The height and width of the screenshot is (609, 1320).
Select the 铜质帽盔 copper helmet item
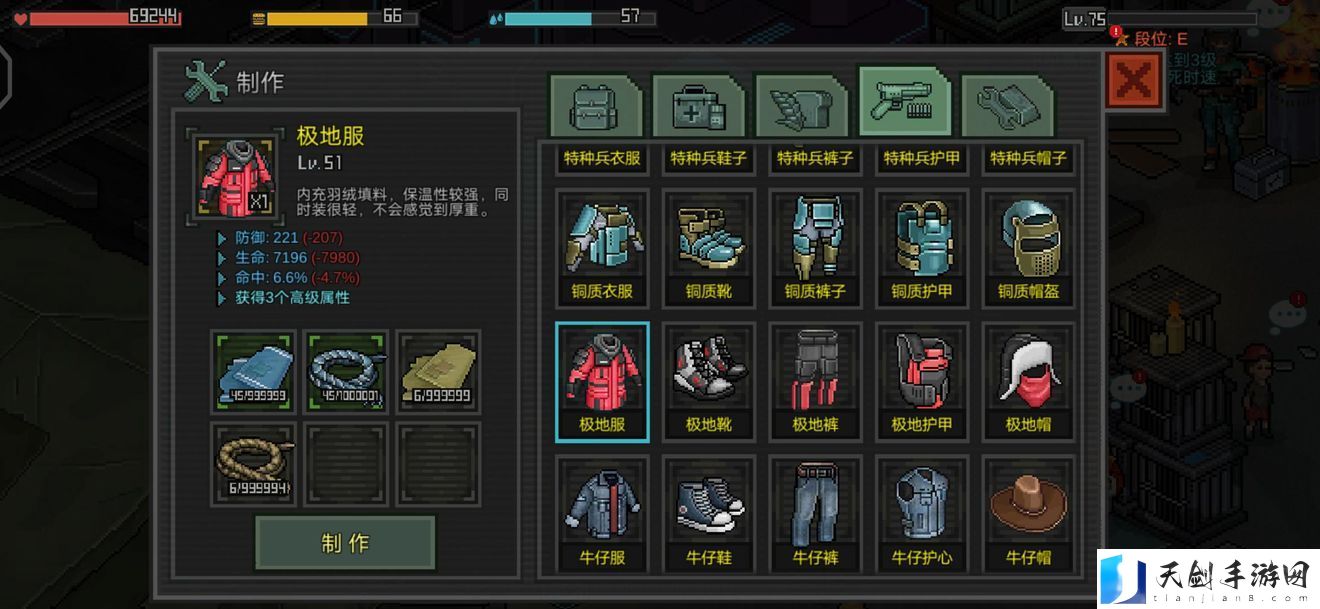point(1028,248)
